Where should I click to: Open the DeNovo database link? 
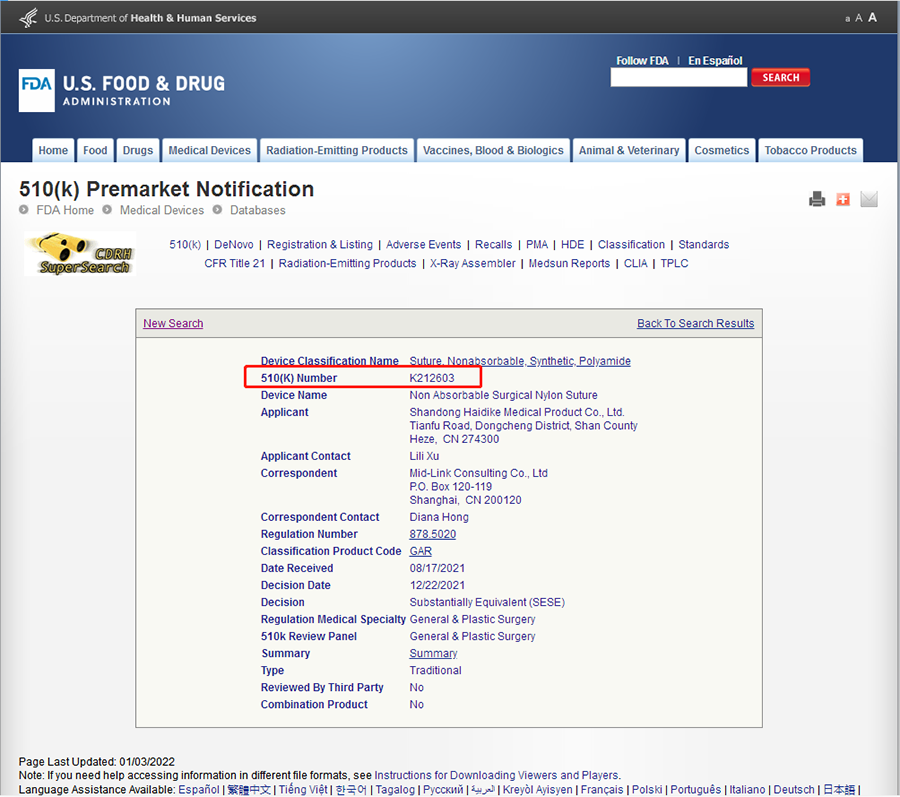(x=234, y=244)
